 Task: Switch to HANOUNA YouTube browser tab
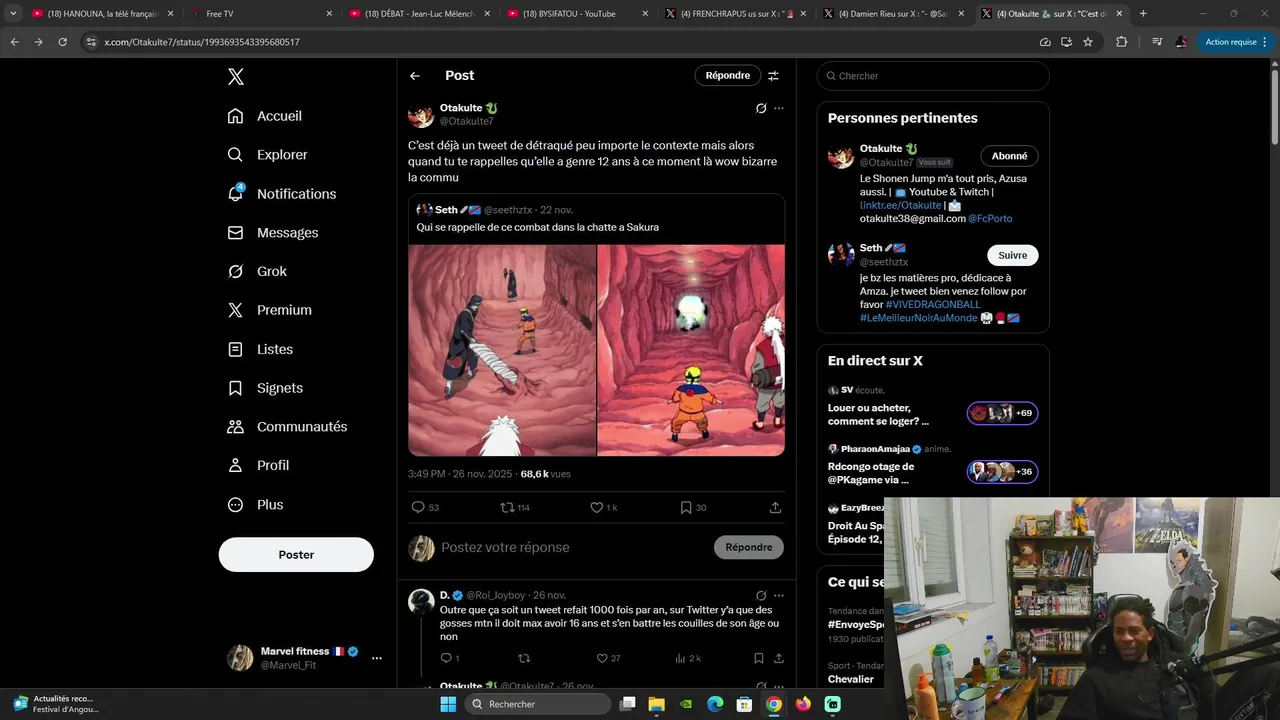pyautogui.click(x=104, y=14)
